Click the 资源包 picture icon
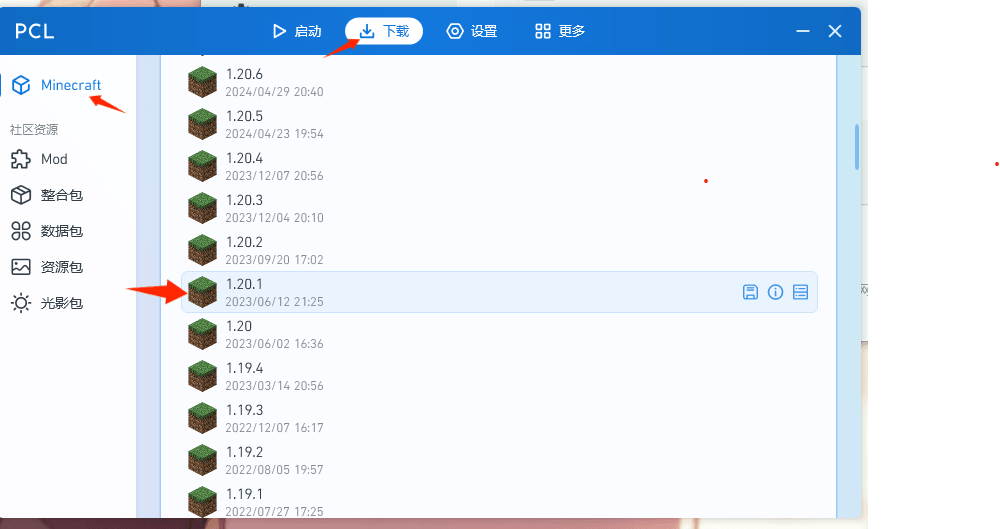The image size is (1000, 529). coord(21,267)
